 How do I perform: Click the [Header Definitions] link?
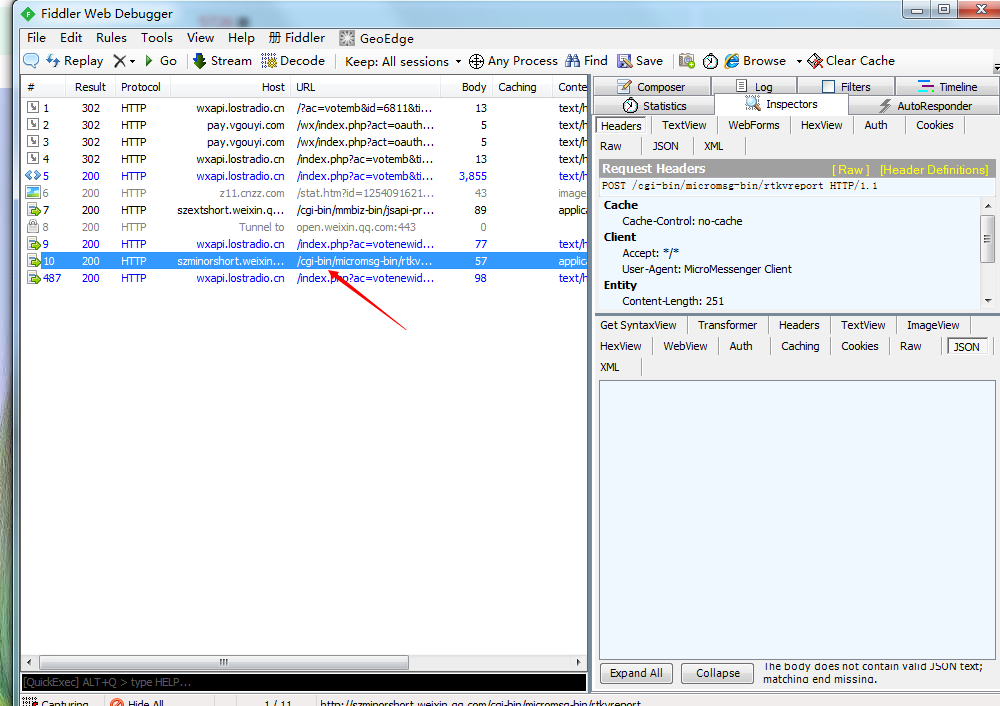click(934, 170)
